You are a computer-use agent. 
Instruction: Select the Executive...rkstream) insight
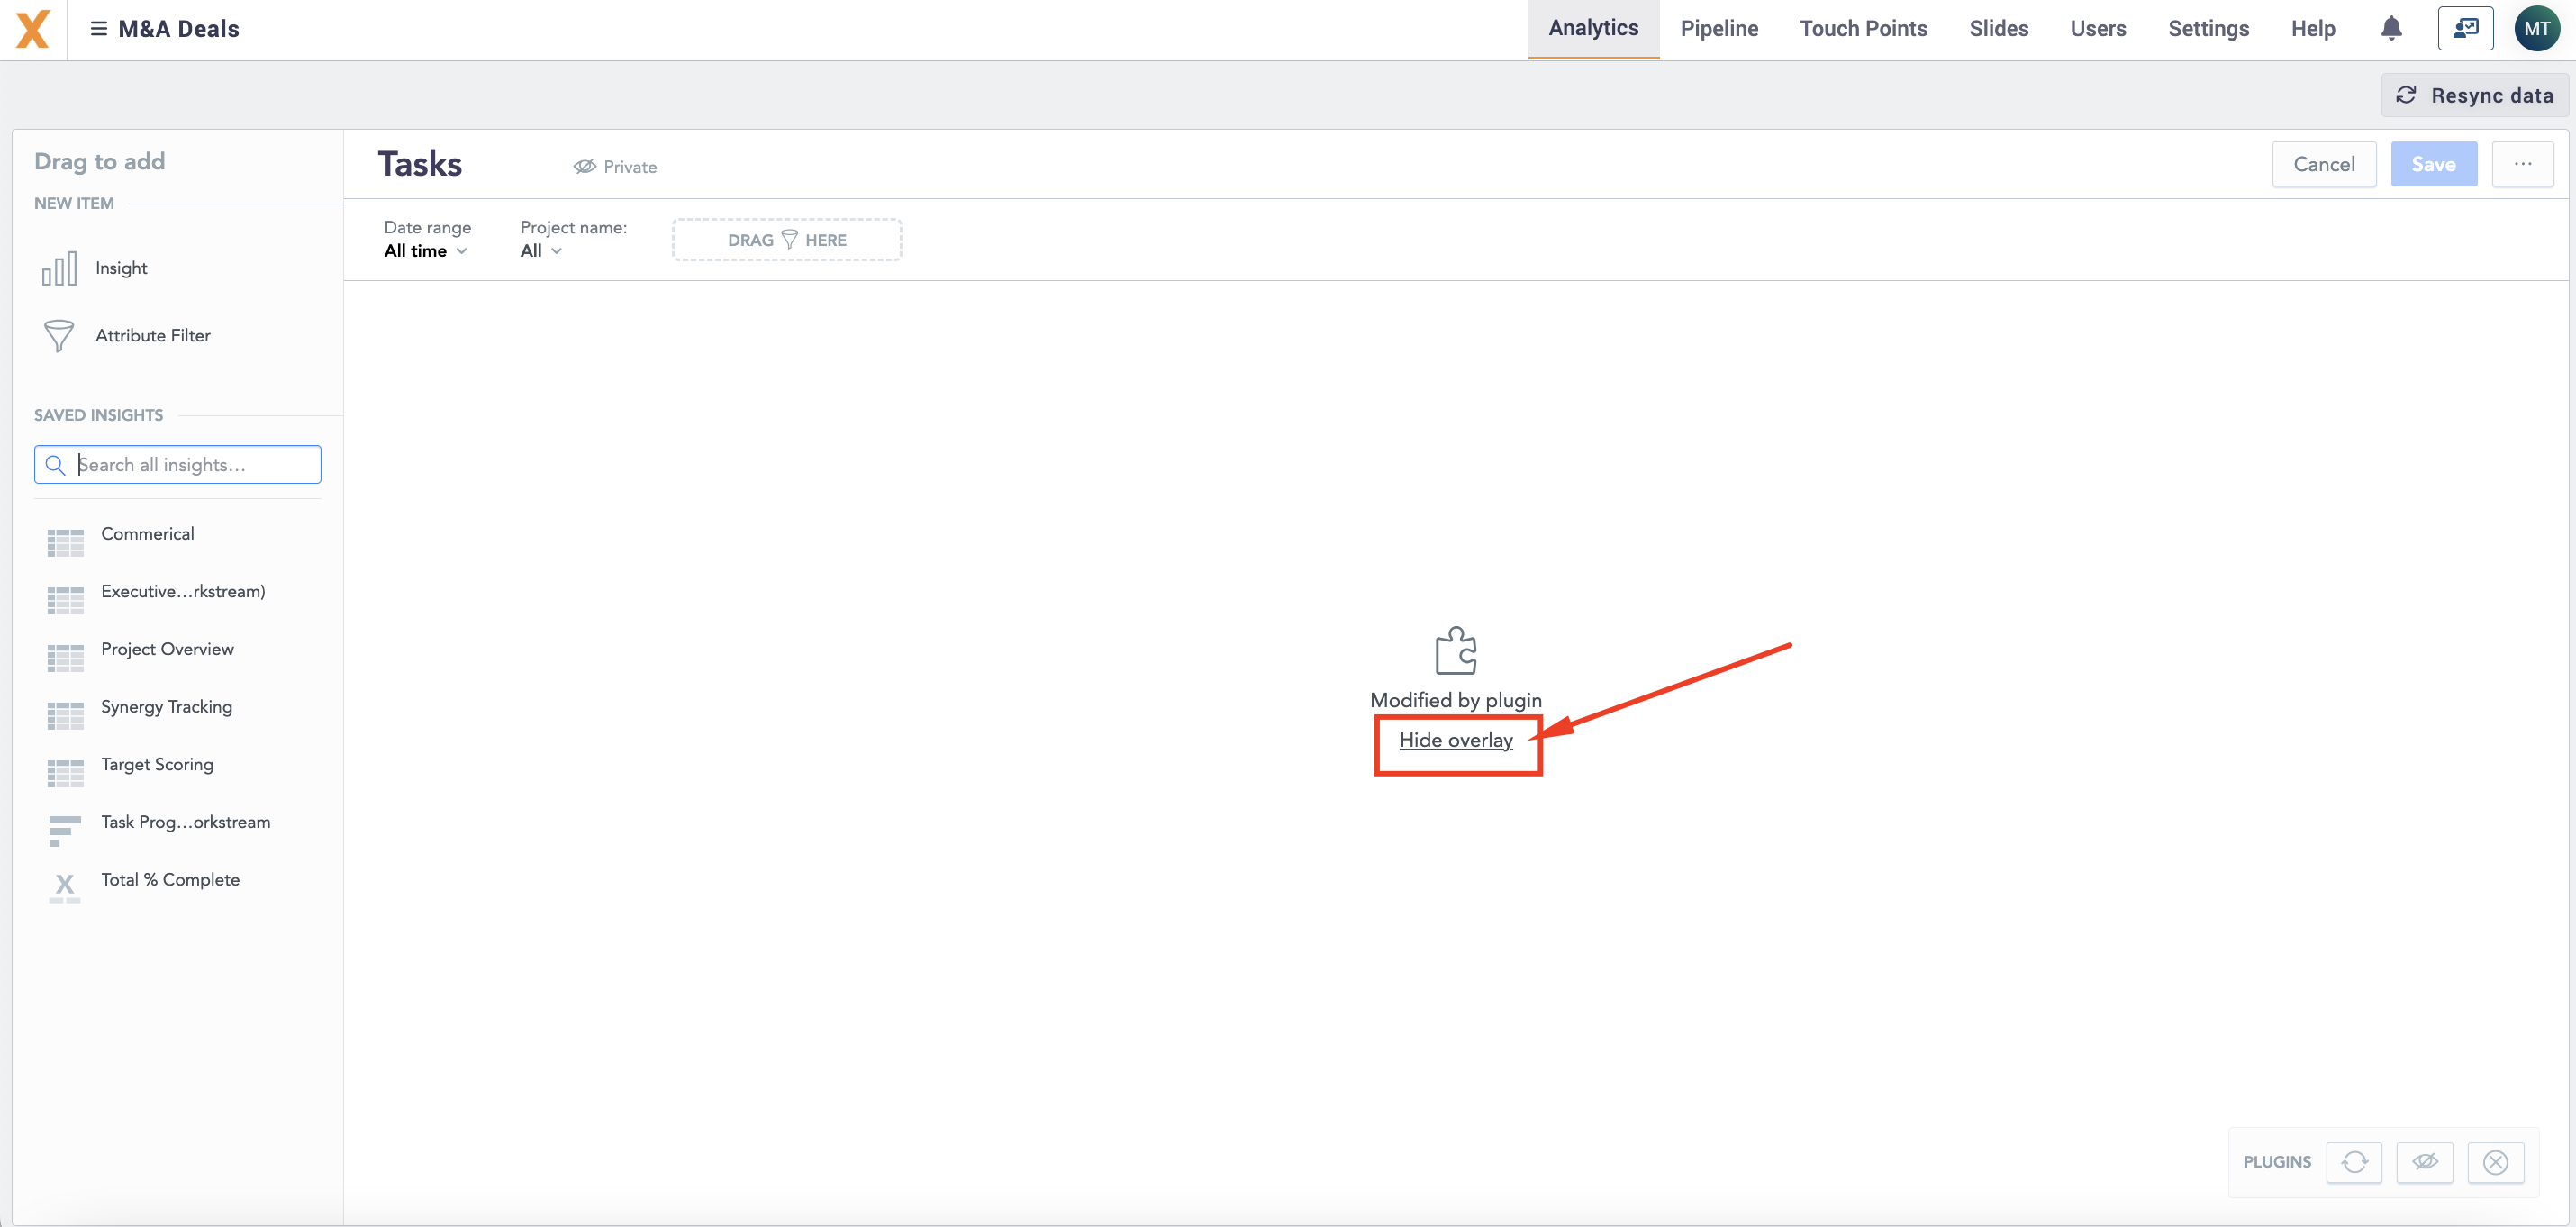coord(183,592)
